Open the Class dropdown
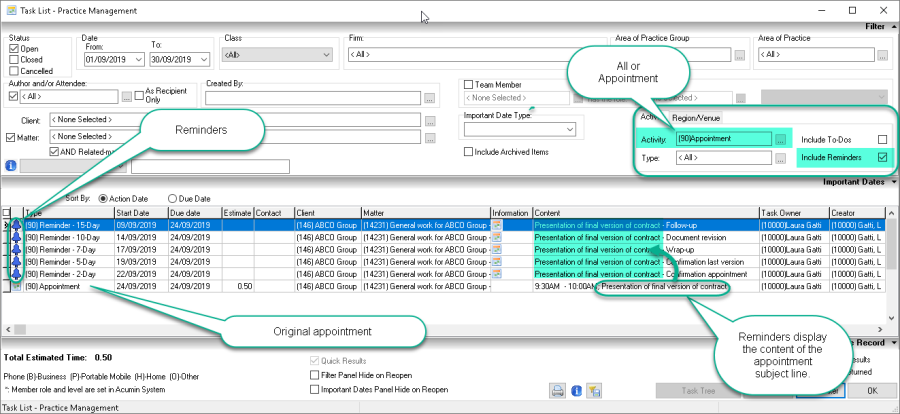 [x=326, y=55]
